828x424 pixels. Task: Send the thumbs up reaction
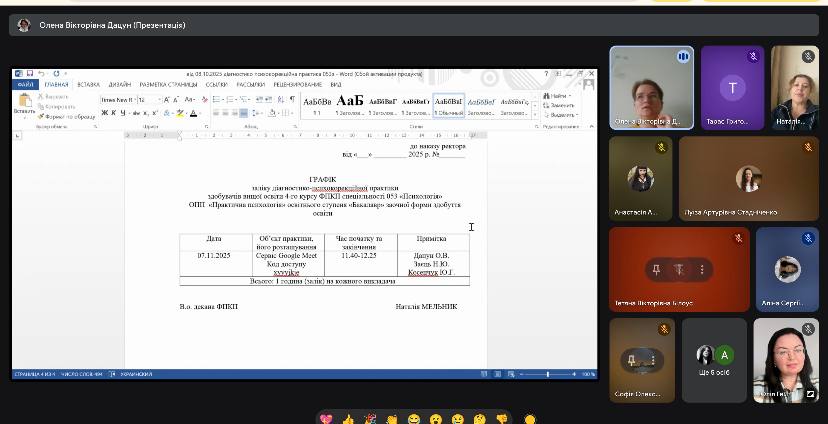click(x=347, y=419)
